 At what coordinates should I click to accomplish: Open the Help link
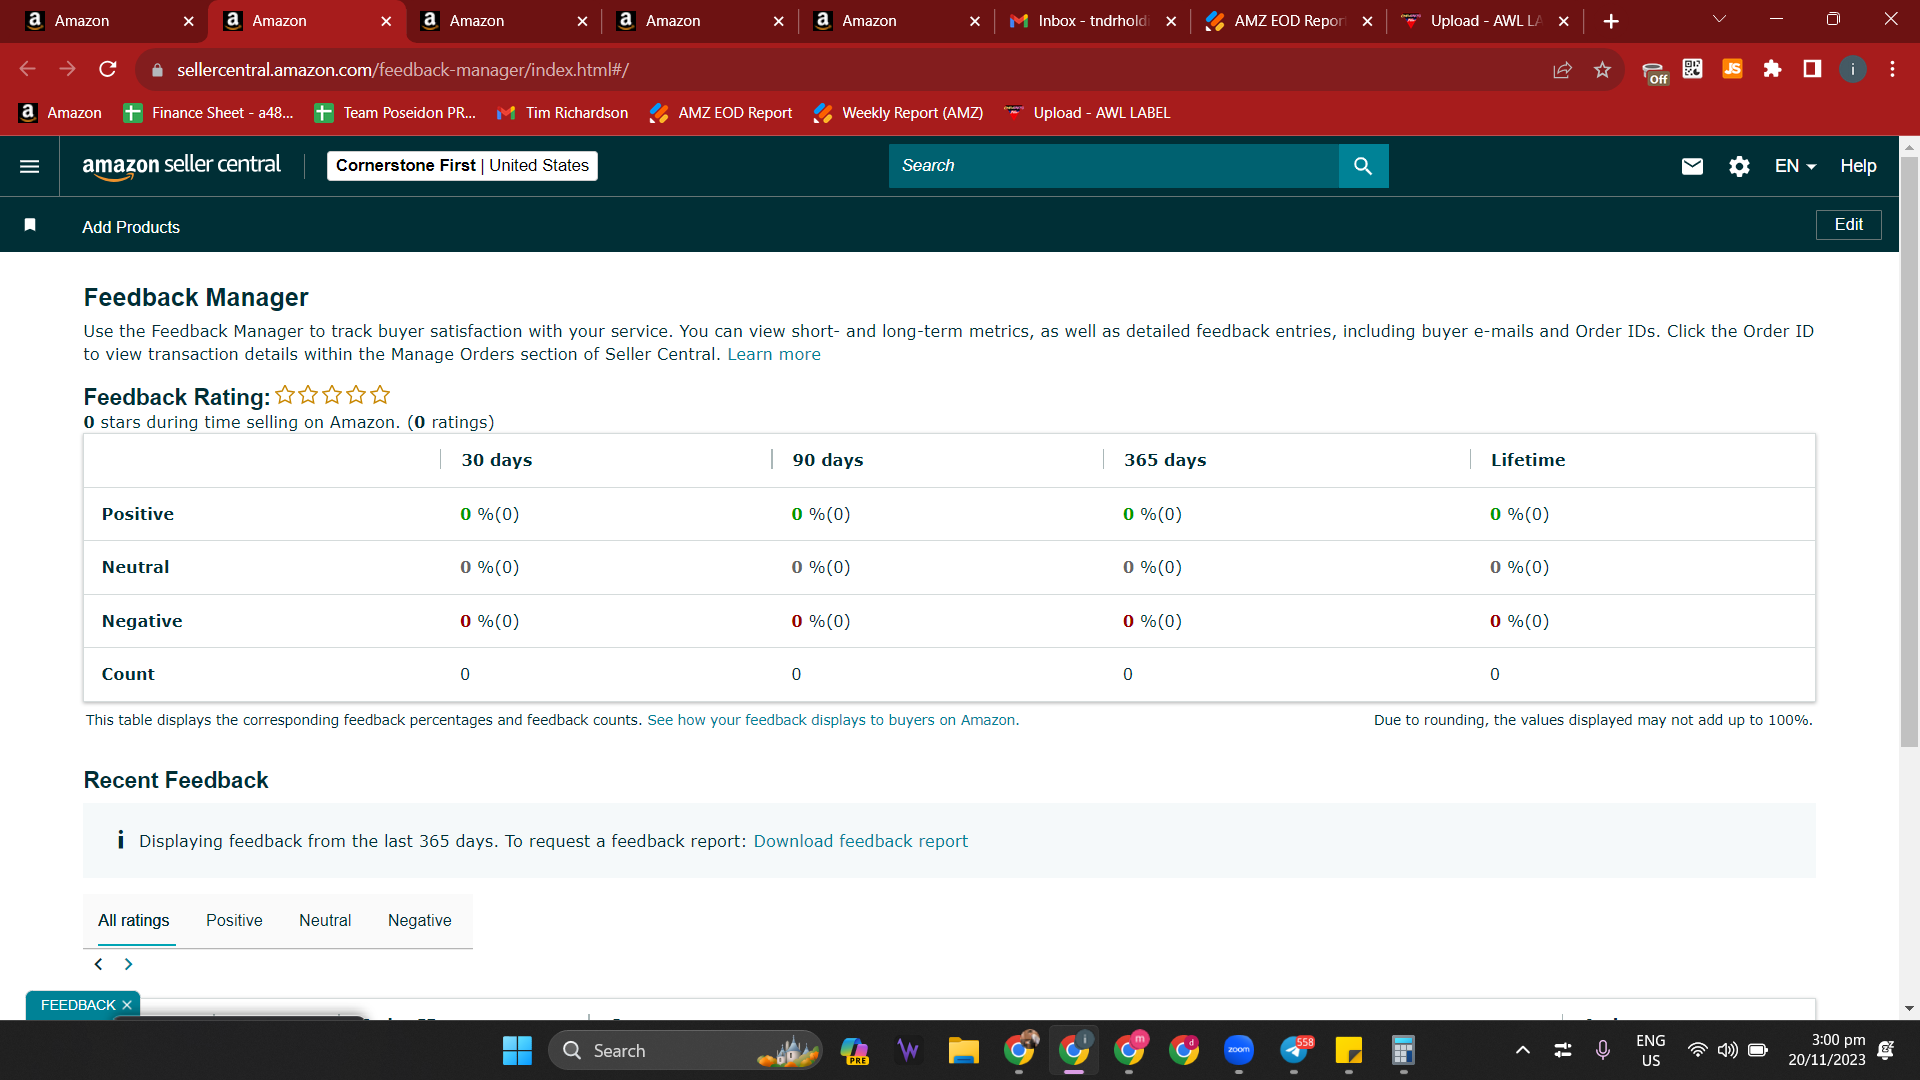pyautogui.click(x=1858, y=166)
